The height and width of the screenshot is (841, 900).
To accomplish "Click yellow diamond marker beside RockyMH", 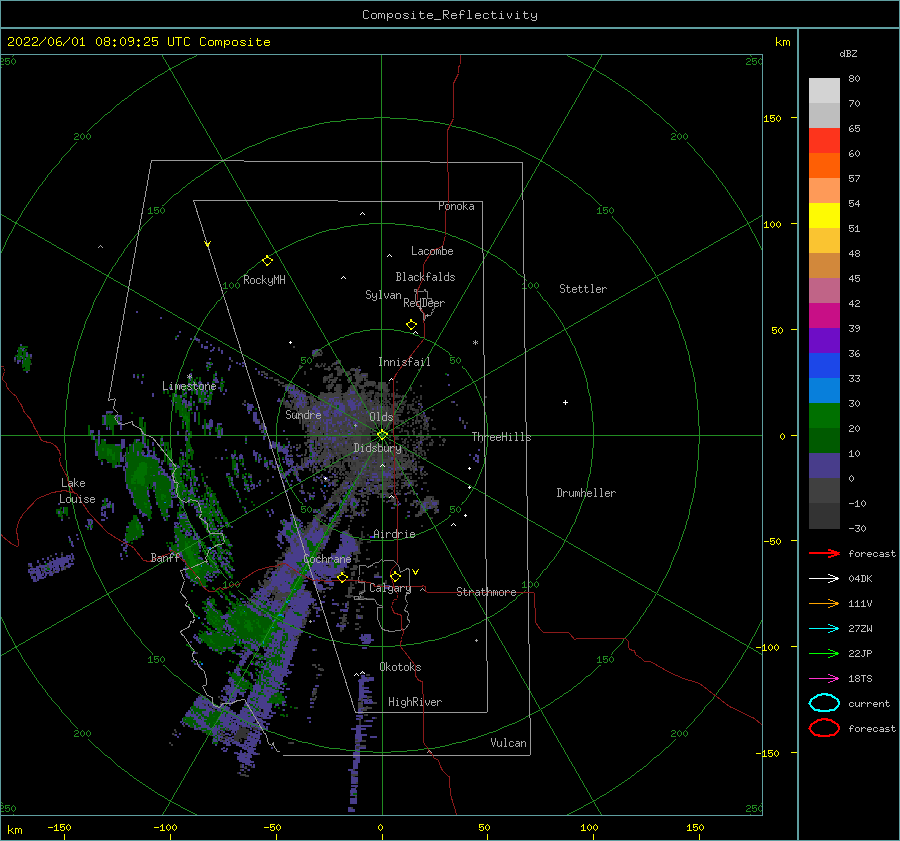I will click(x=267, y=261).
